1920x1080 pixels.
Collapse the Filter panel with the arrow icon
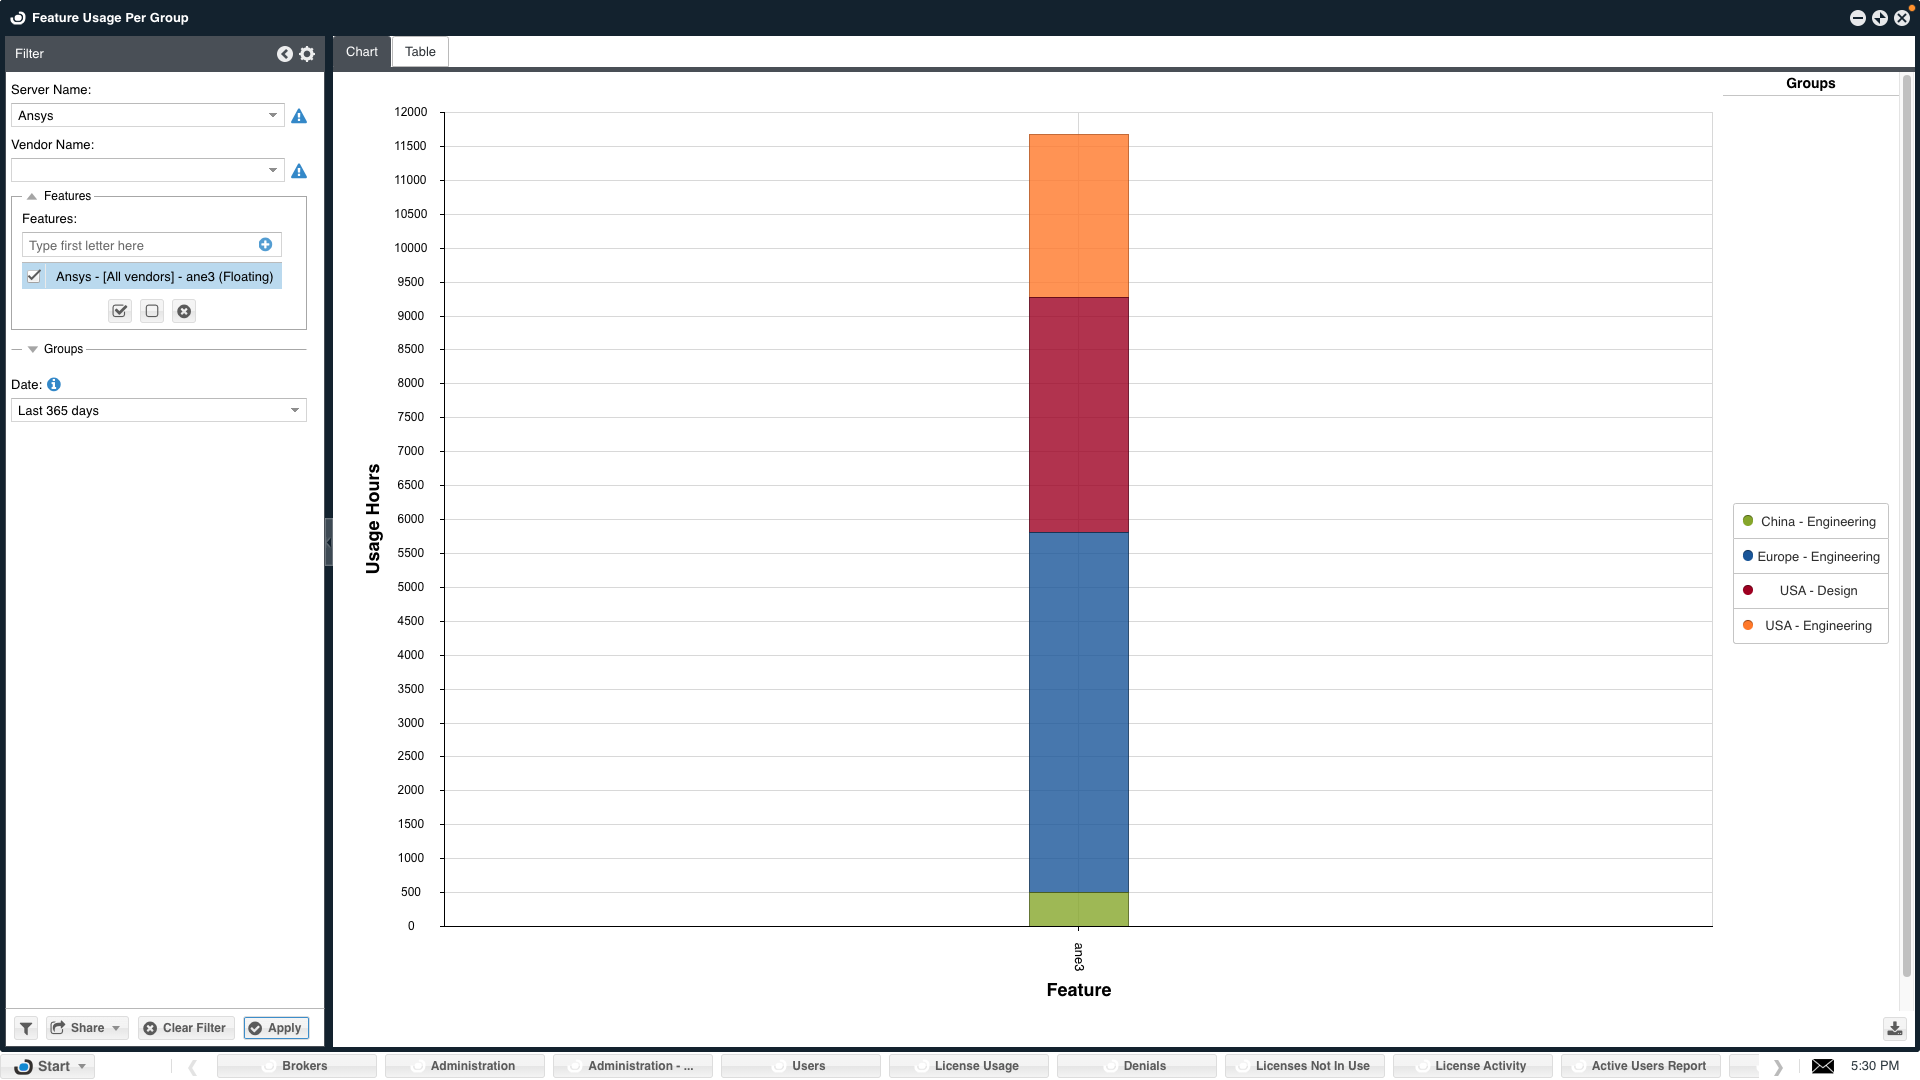285,54
